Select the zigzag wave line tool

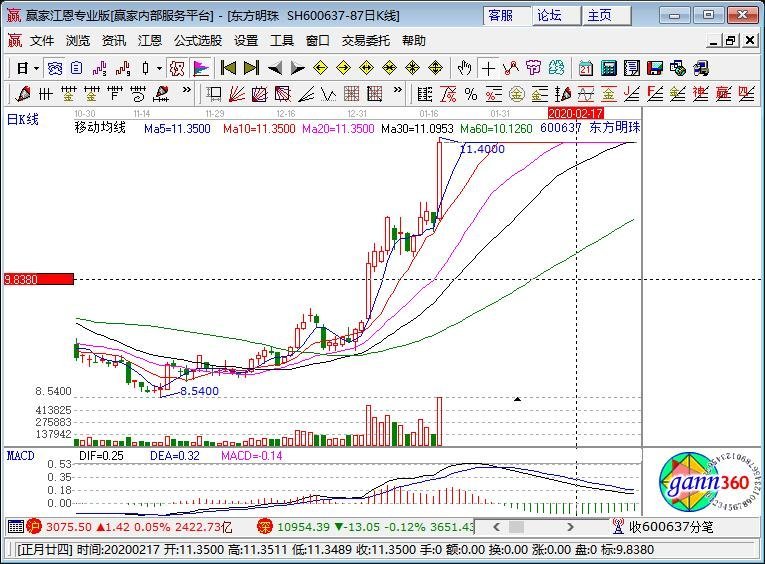tap(329, 93)
